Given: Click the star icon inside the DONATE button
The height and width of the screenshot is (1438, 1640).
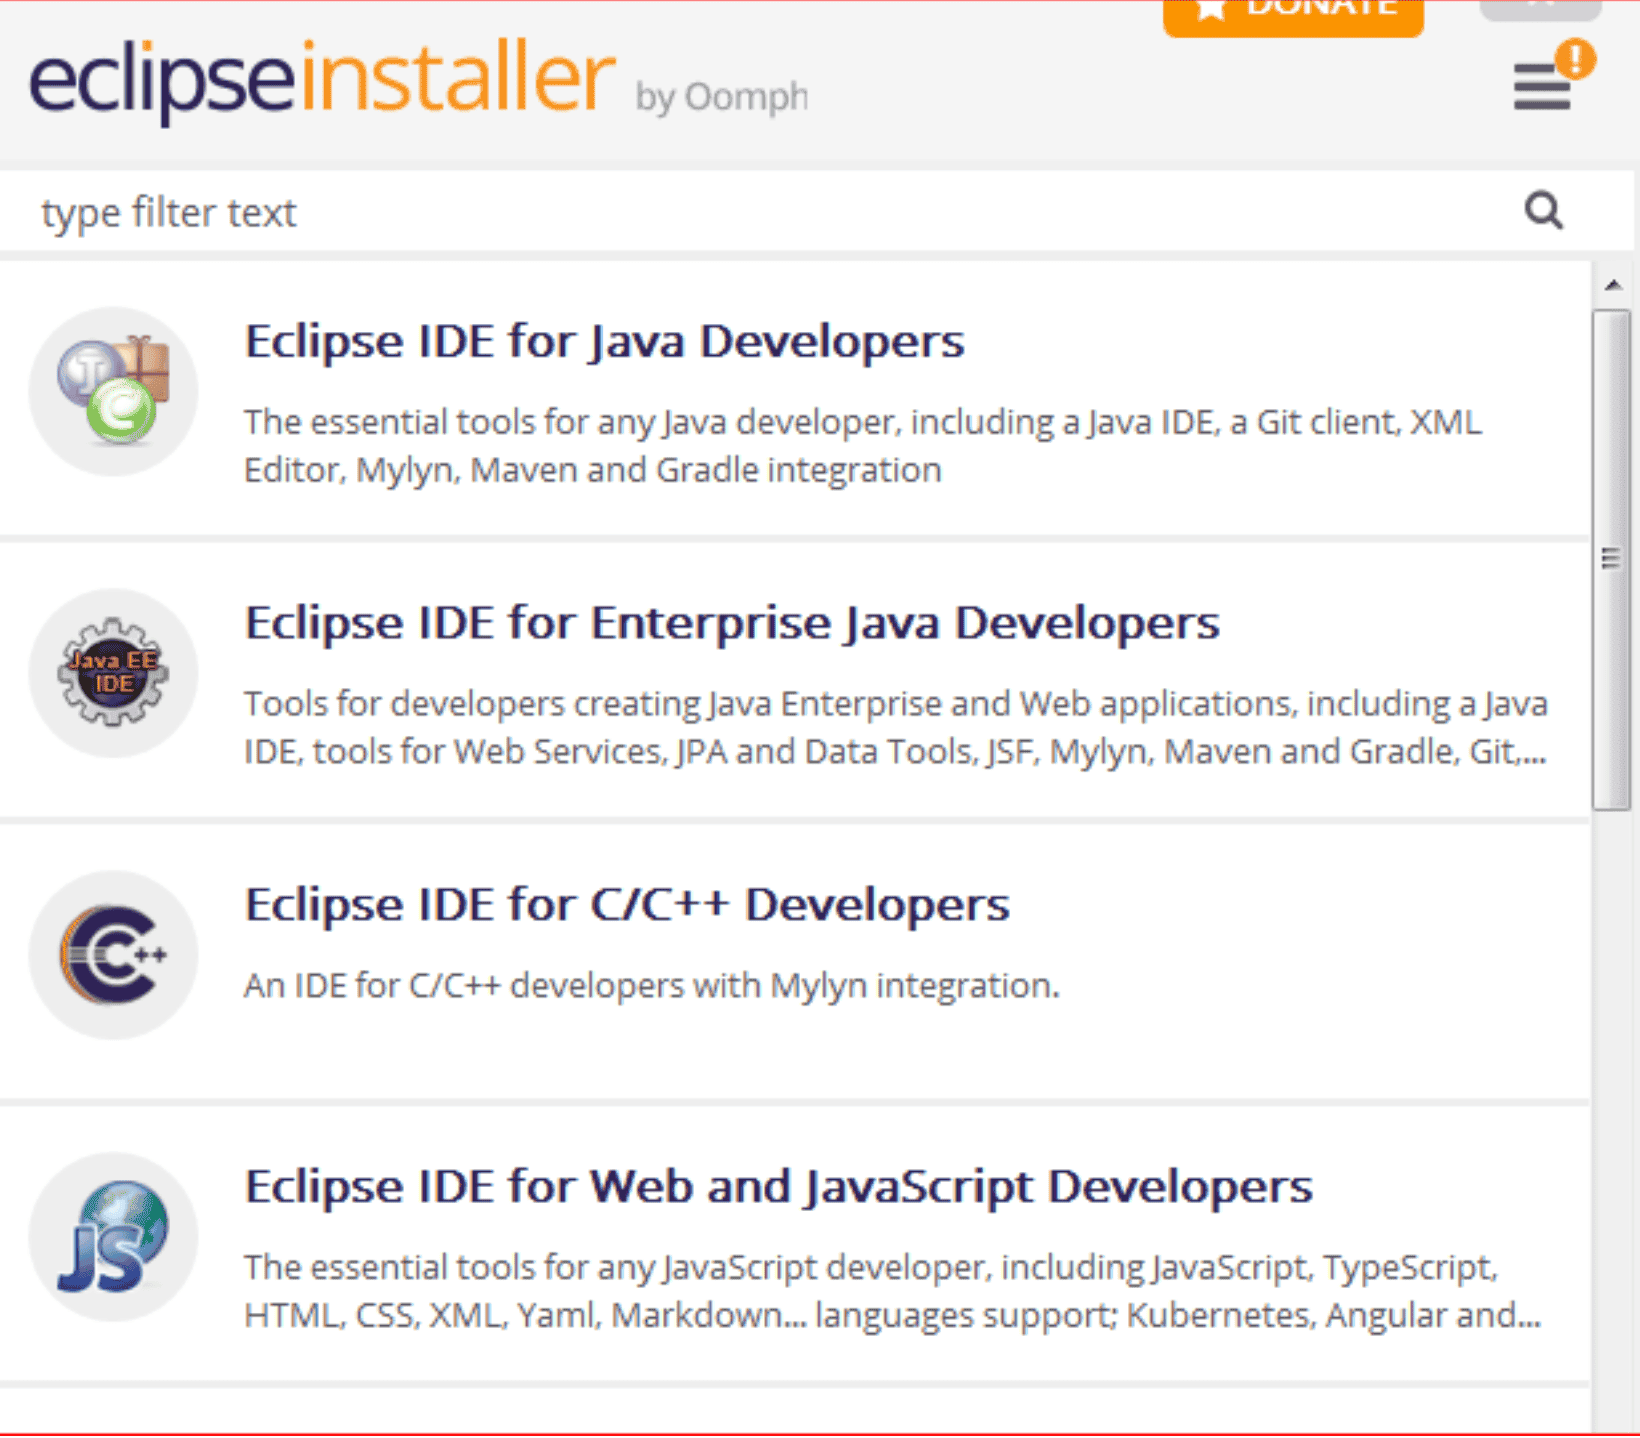Looking at the screenshot, I should pos(1211,10).
